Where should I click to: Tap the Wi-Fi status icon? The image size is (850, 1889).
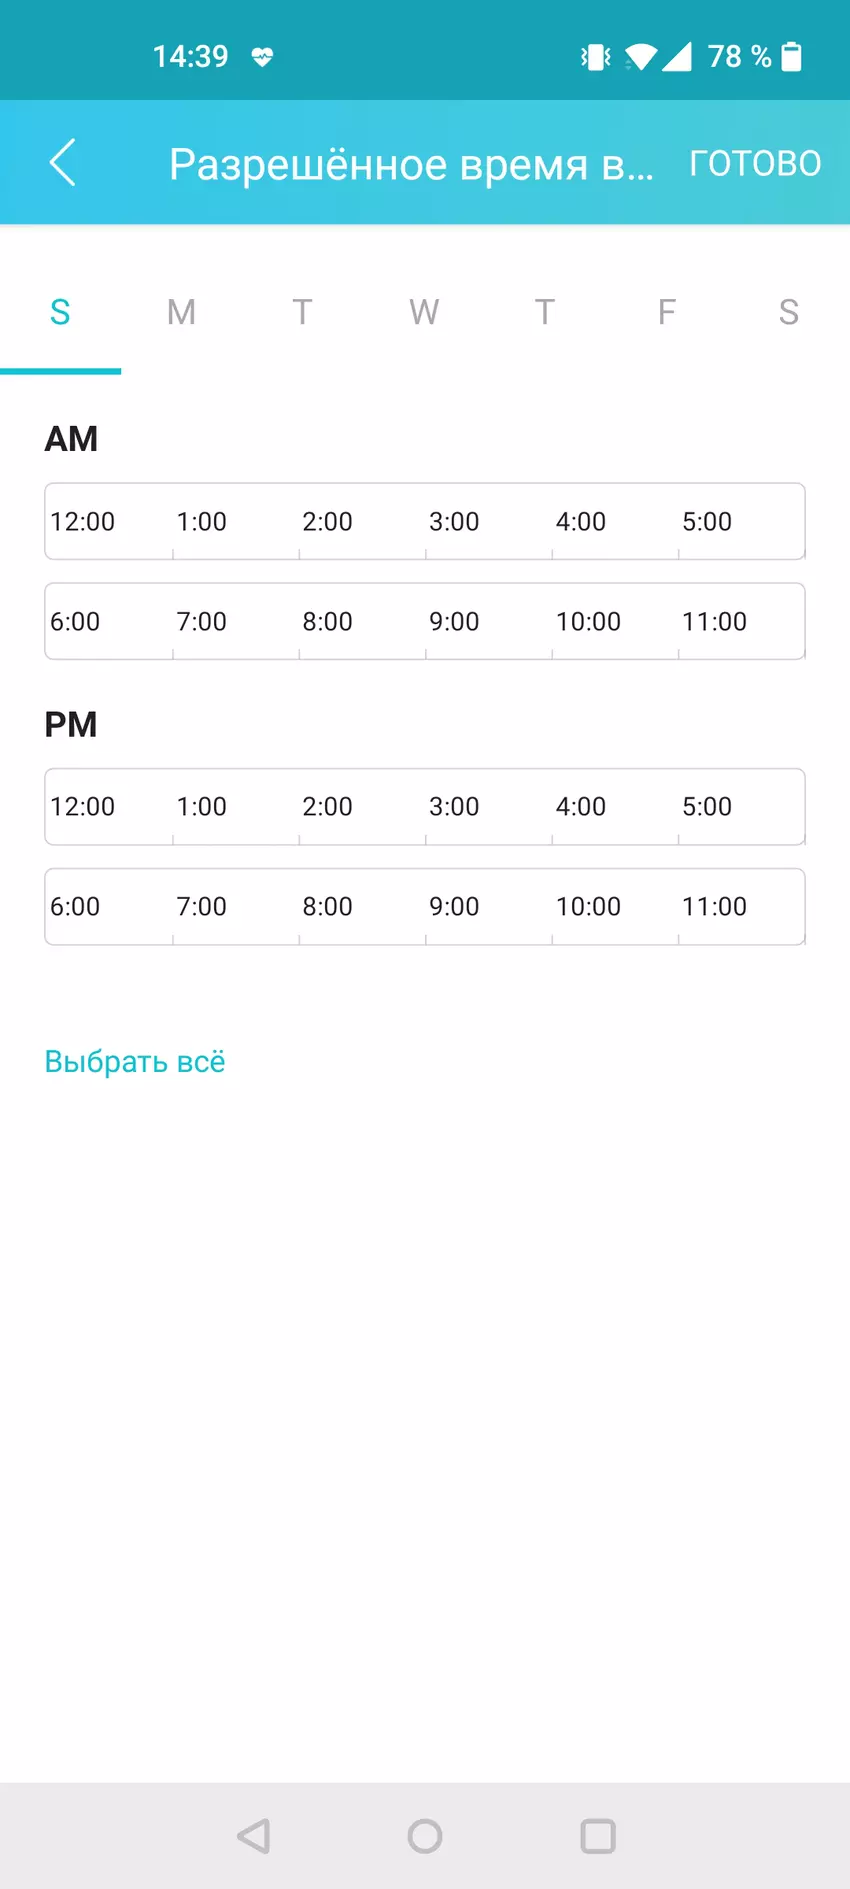pyautogui.click(x=641, y=57)
